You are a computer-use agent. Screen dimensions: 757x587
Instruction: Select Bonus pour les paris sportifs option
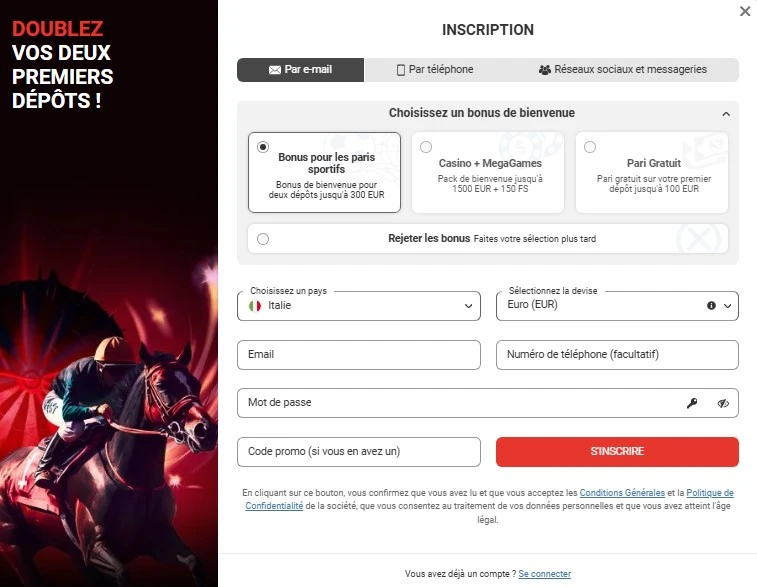click(263, 147)
